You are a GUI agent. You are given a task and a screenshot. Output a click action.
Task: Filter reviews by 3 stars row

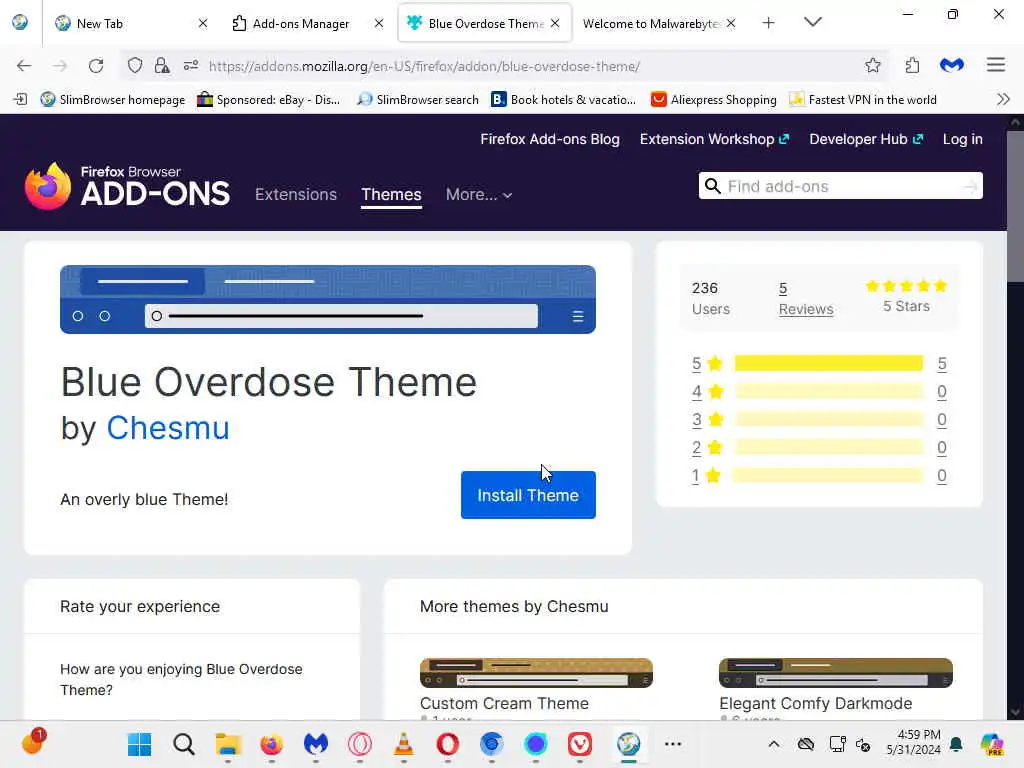(819, 419)
